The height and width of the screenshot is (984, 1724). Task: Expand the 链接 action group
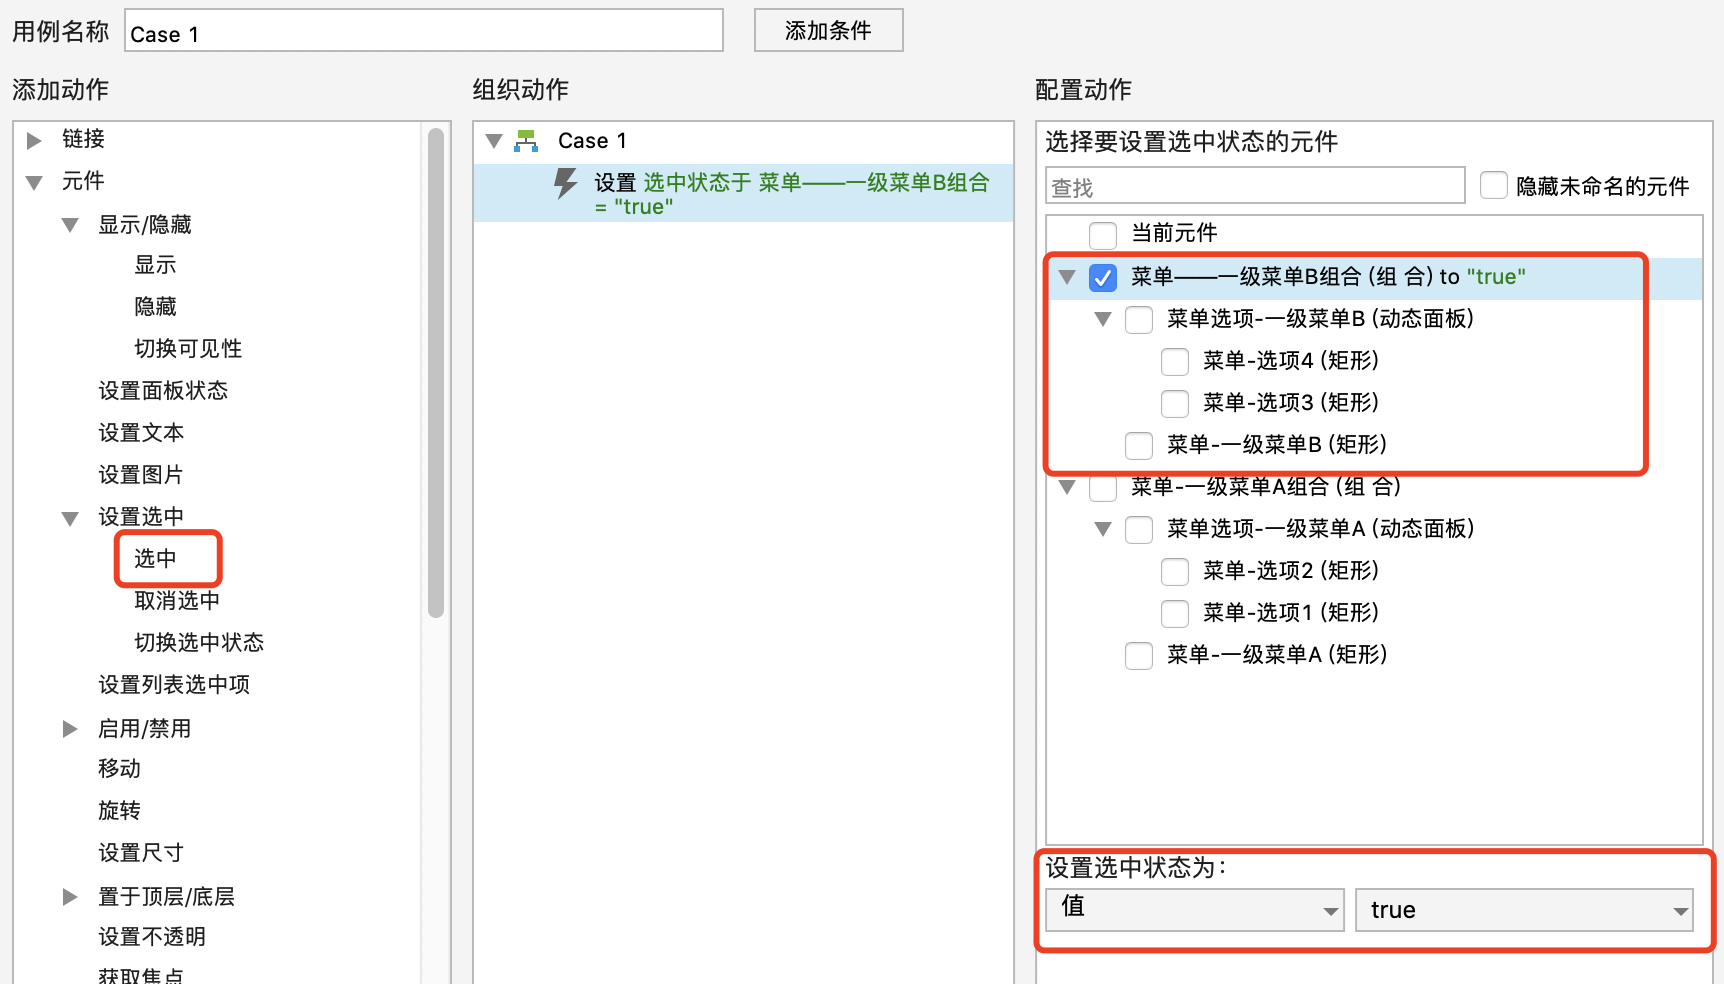click(x=34, y=140)
